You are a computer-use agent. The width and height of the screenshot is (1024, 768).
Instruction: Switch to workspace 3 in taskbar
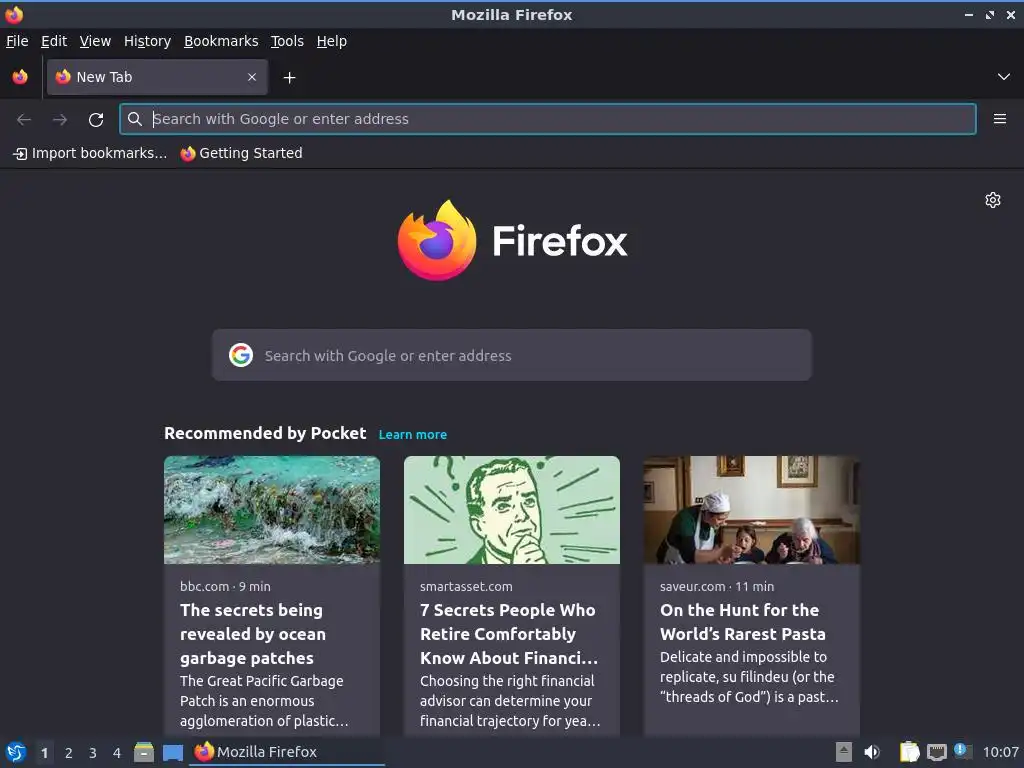(93, 753)
